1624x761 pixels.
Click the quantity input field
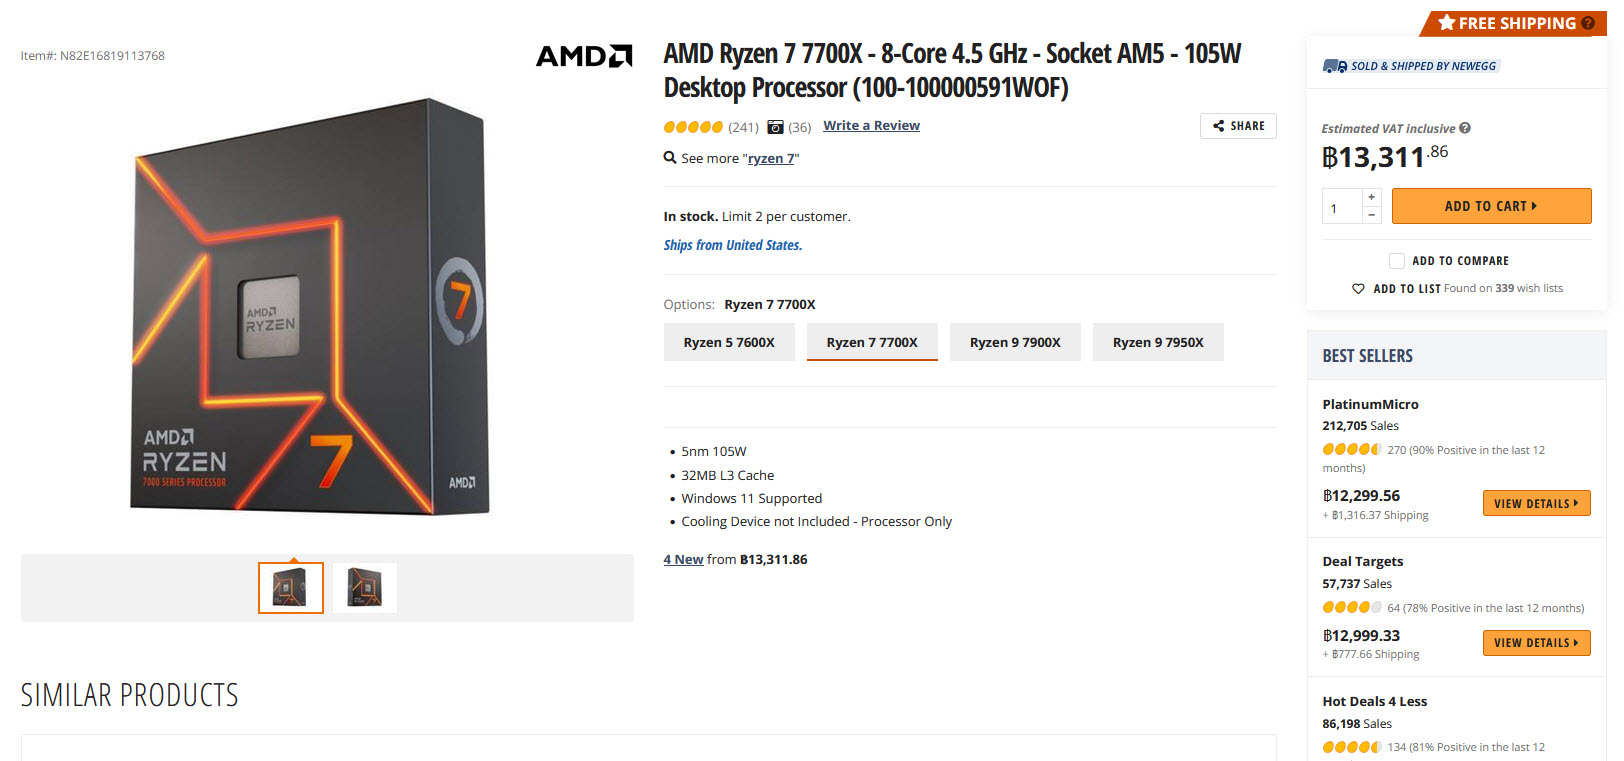(x=1341, y=206)
